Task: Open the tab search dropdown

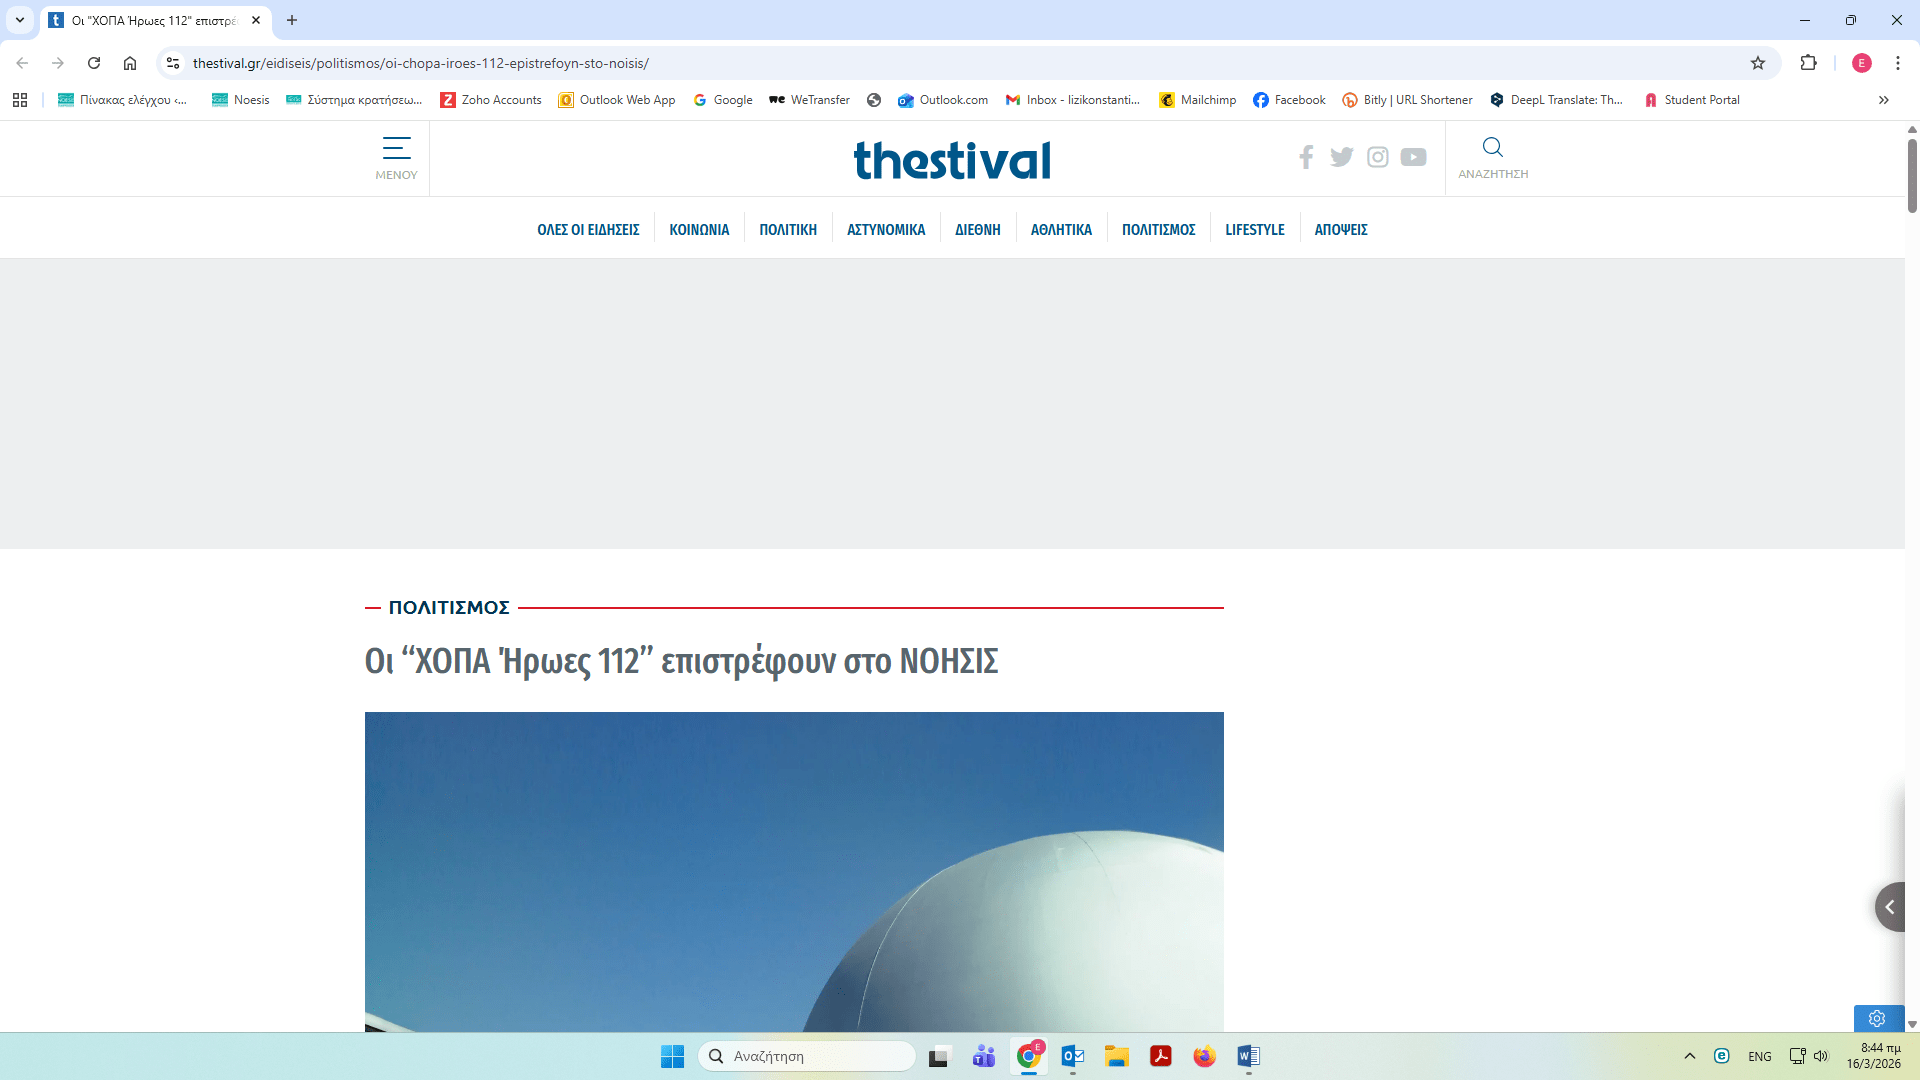Action: point(20,20)
